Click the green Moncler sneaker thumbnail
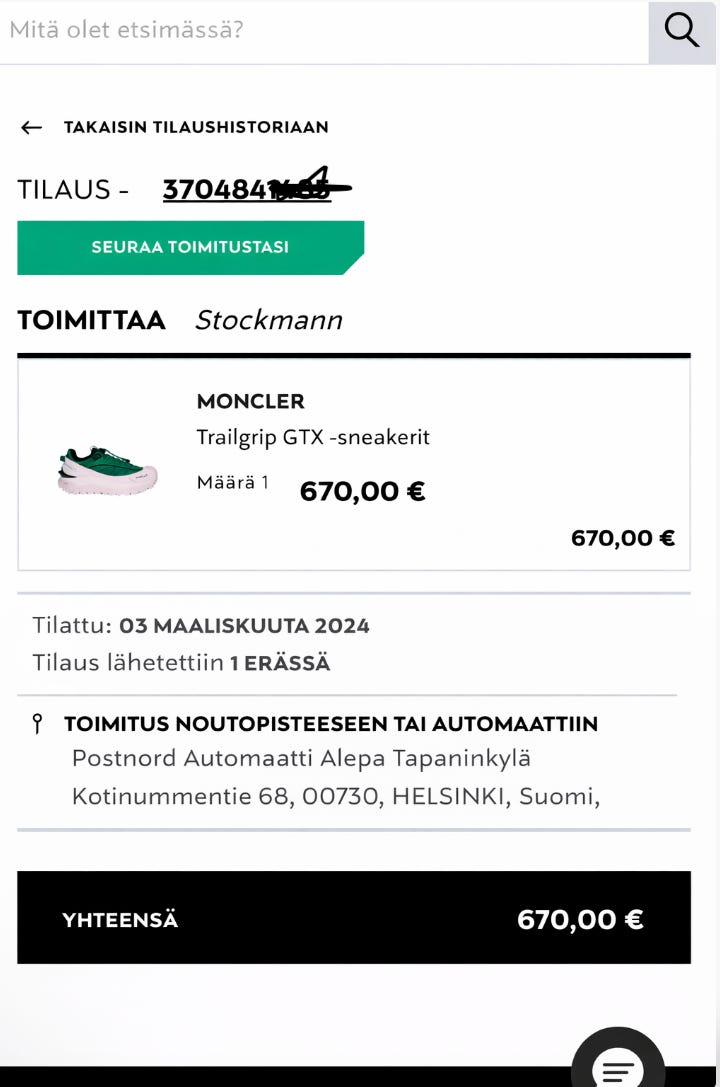The height and width of the screenshot is (1087, 720). pyautogui.click(x=107, y=470)
